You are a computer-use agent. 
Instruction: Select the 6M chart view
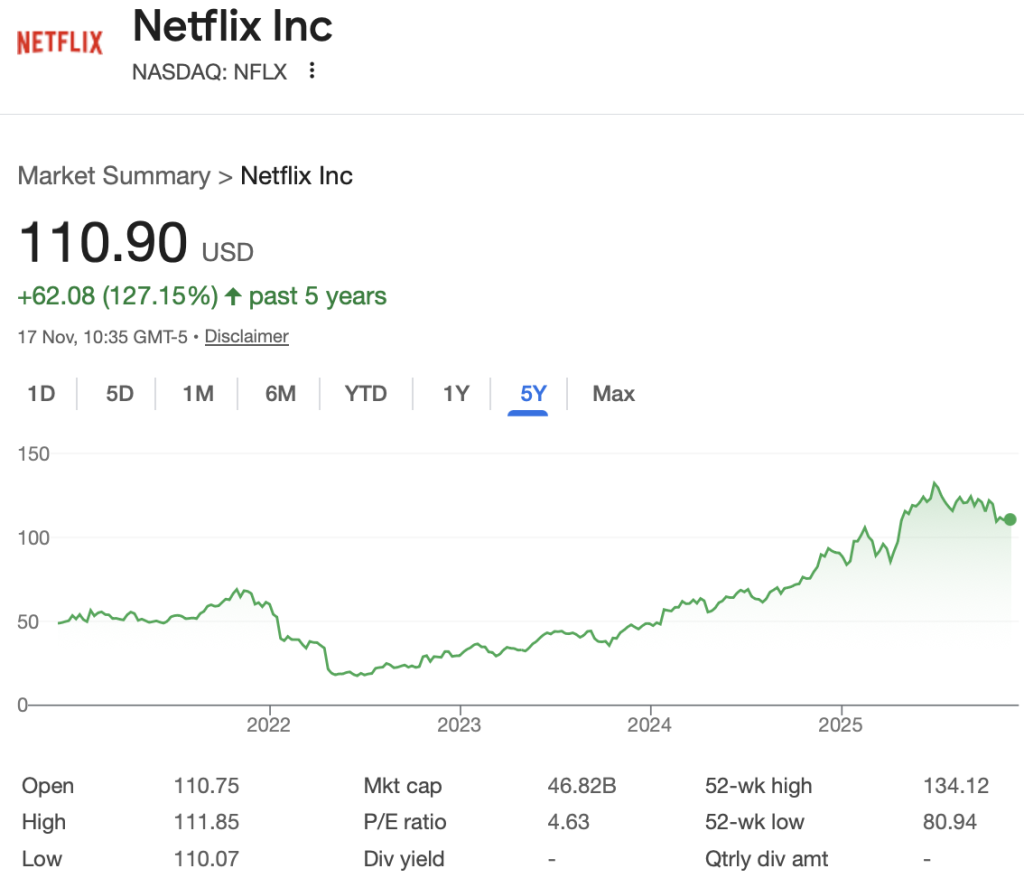pyautogui.click(x=280, y=393)
